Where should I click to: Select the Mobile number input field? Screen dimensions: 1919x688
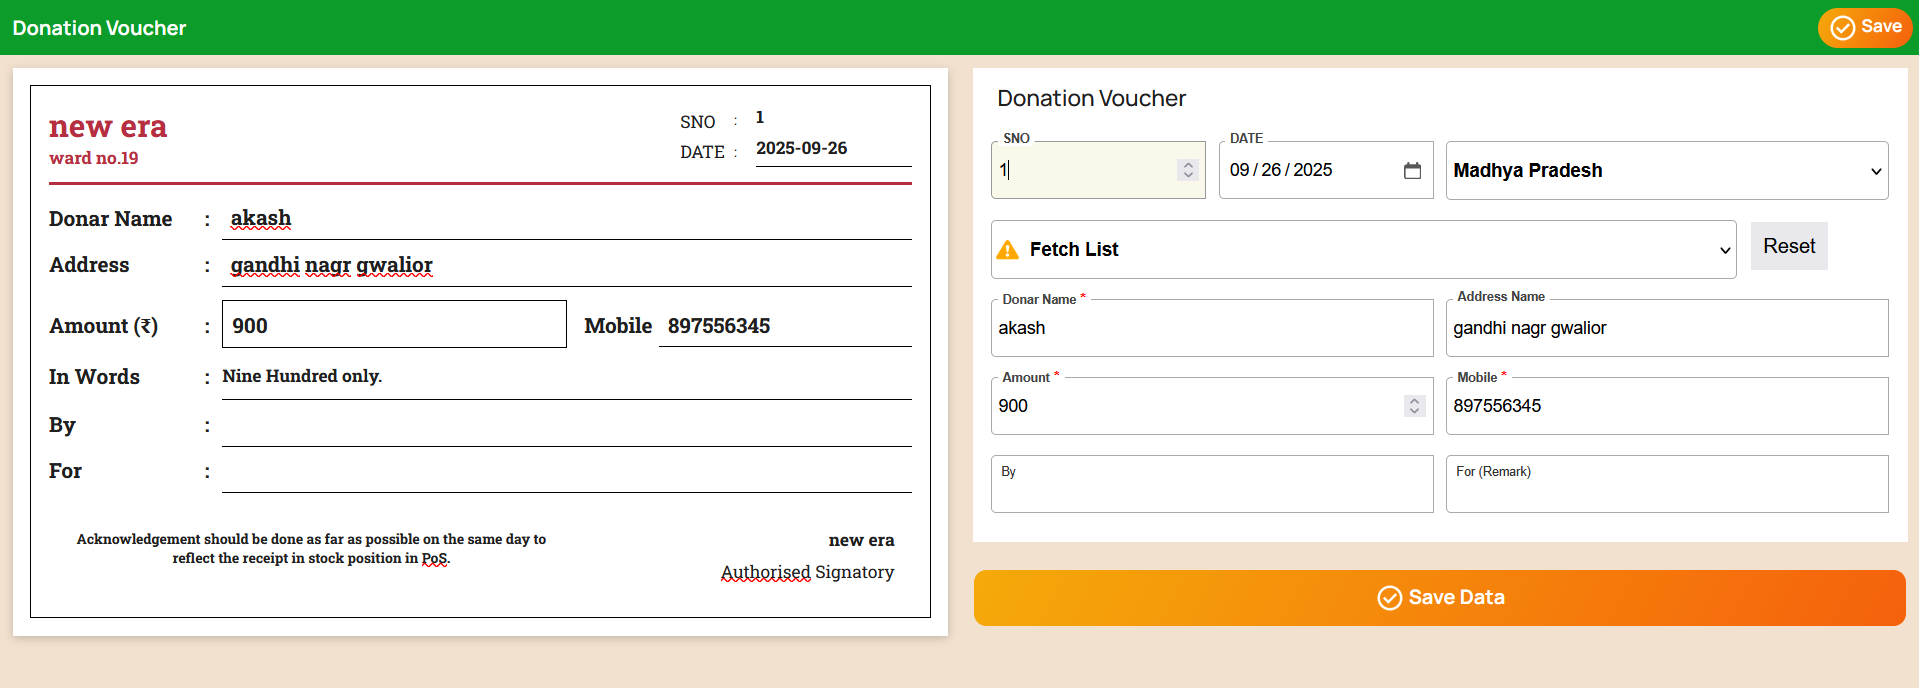[1666, 407]
